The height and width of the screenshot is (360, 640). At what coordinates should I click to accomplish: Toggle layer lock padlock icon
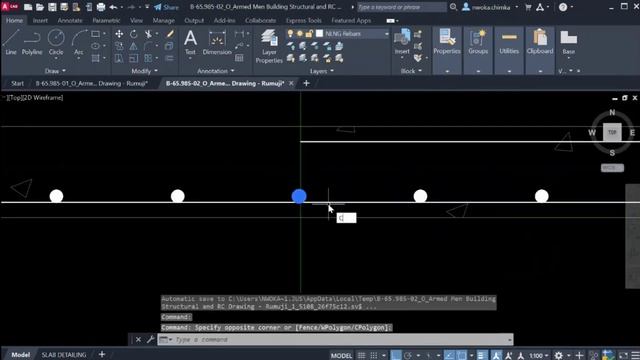coord(309,34)
